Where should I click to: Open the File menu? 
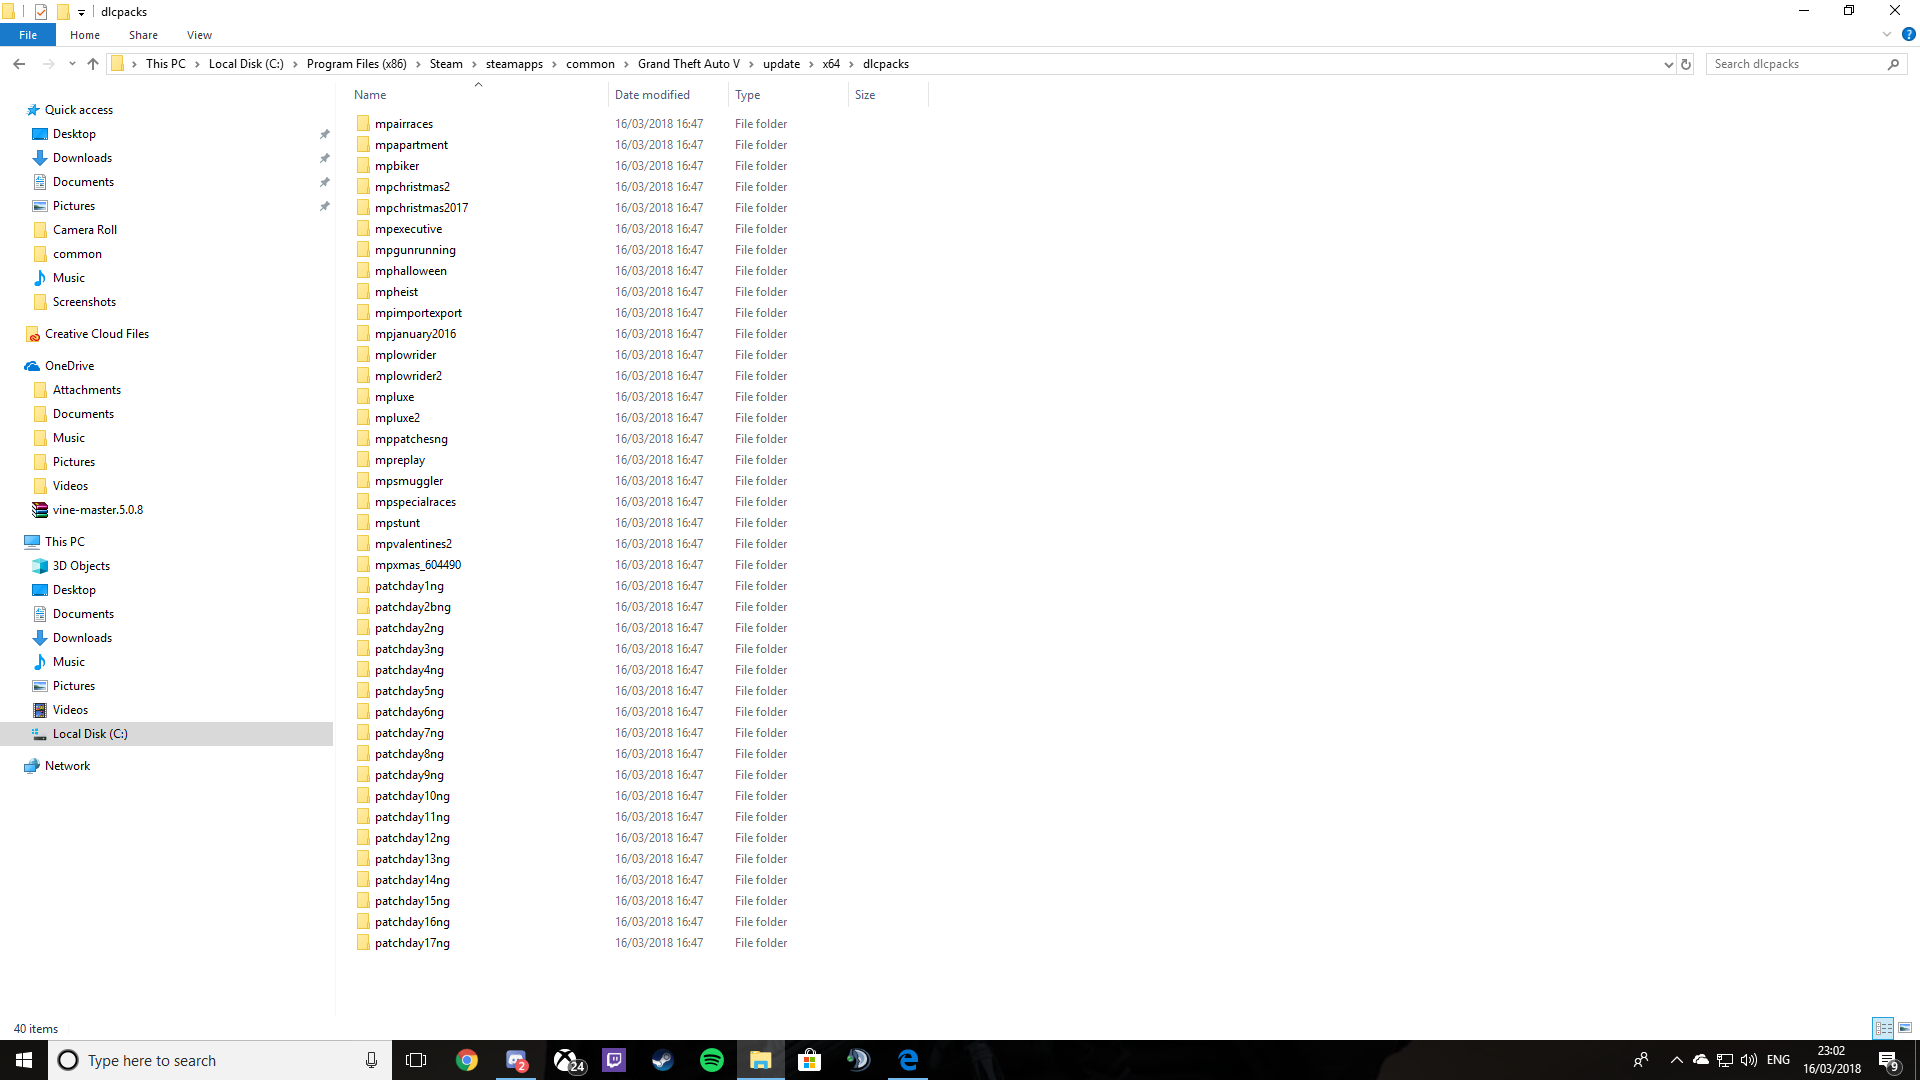(x=27, y=35)
